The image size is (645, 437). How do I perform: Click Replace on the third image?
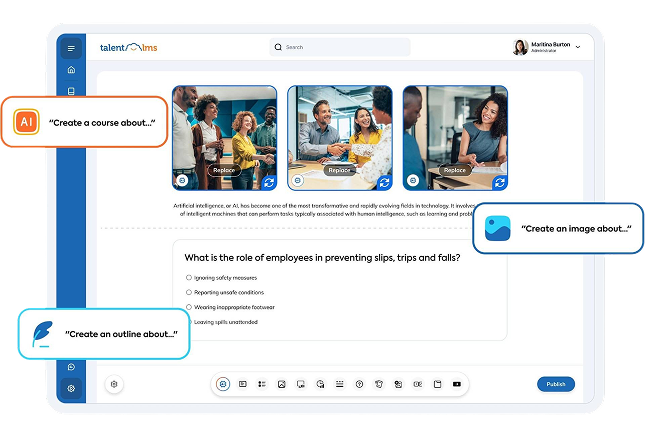[x=454, y=170]
